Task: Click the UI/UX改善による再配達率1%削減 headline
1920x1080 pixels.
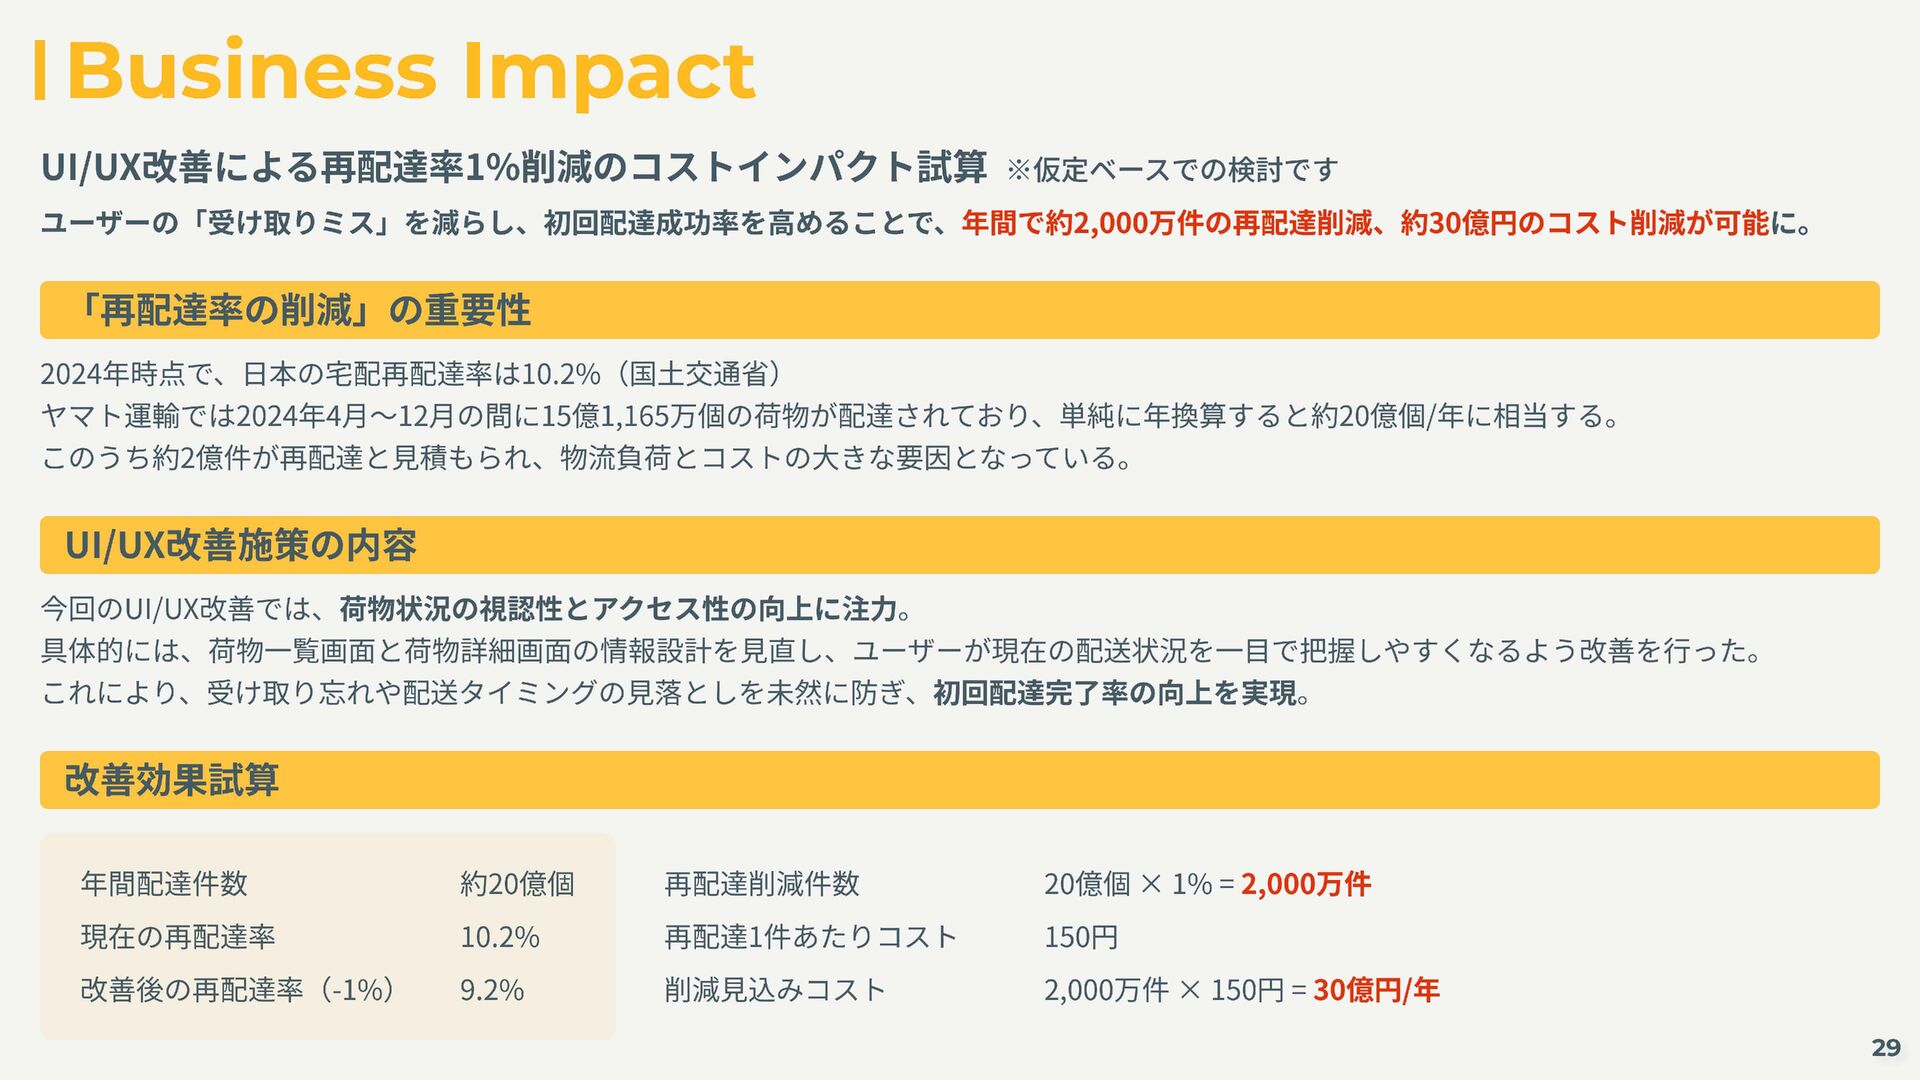Action: tap(514, 167)
